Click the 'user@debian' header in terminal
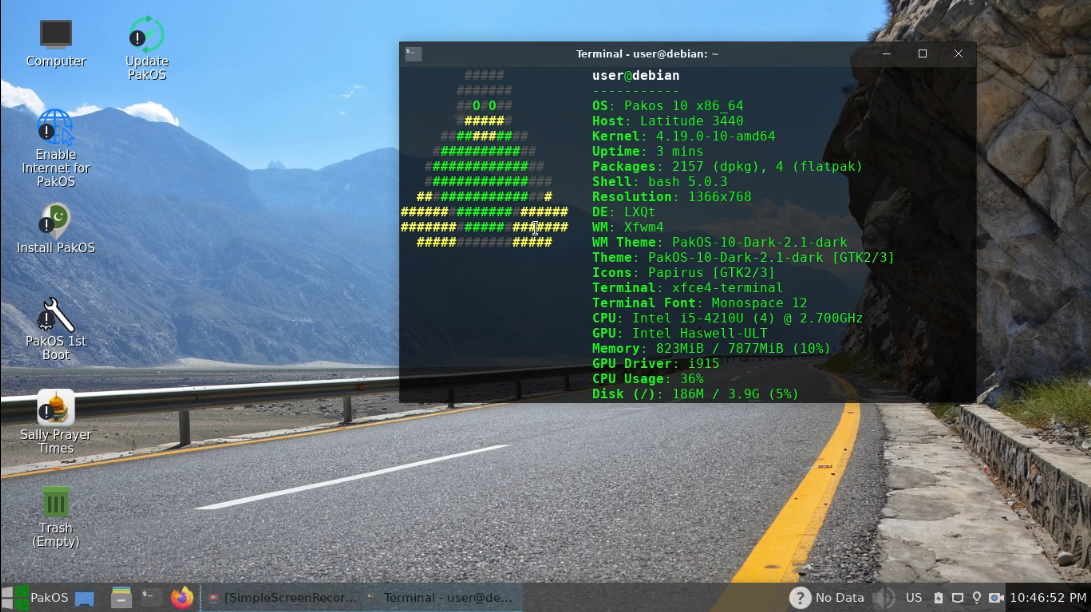 click(x=636, y=75)
